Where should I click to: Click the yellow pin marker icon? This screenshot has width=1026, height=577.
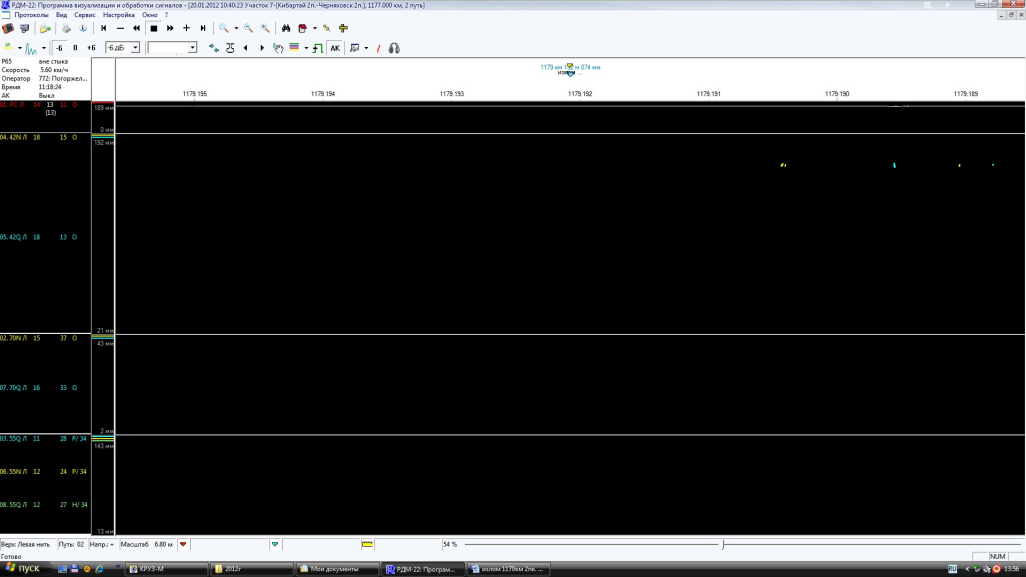pos(327,29)
